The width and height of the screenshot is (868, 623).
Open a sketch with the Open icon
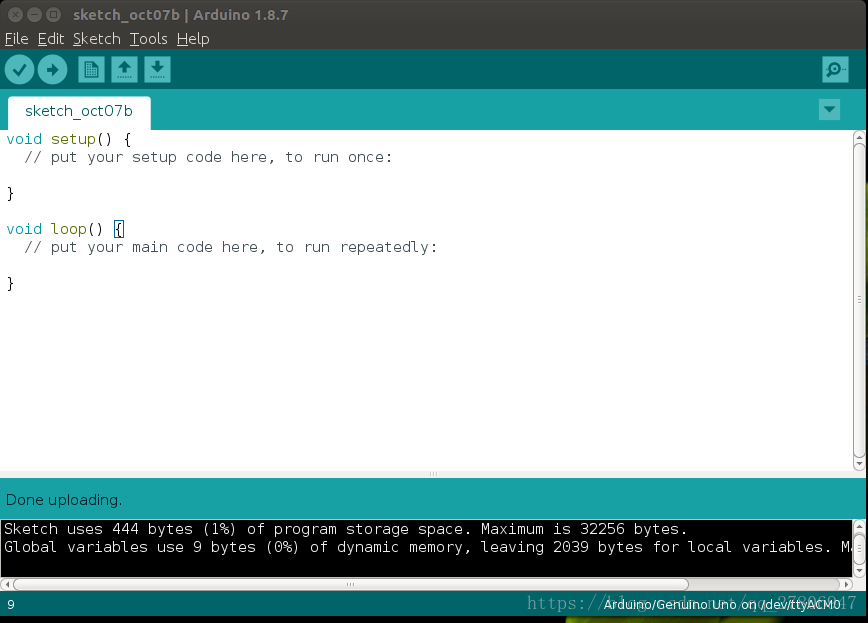tap(125, 70)
